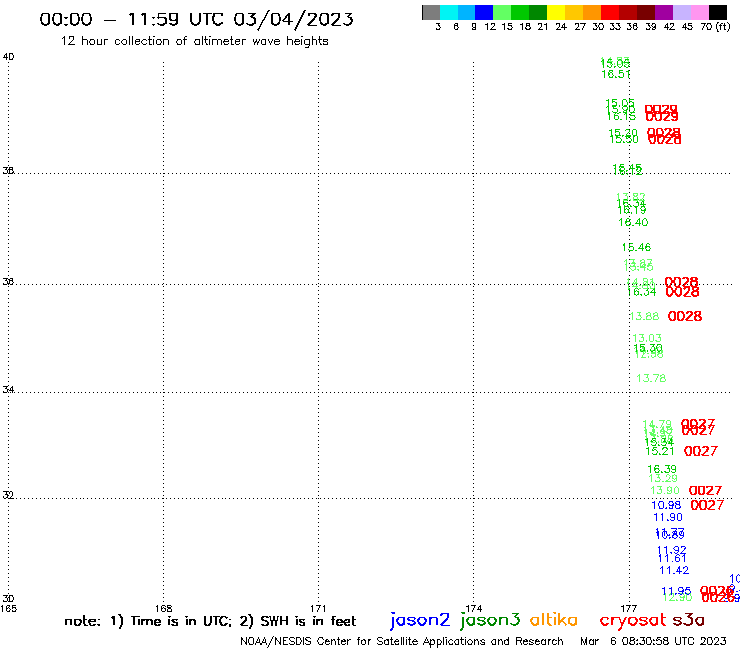This screenshot has height=650, width=740.
Task: Click the gray swatch in the color scale
Action: click(431, 12)
